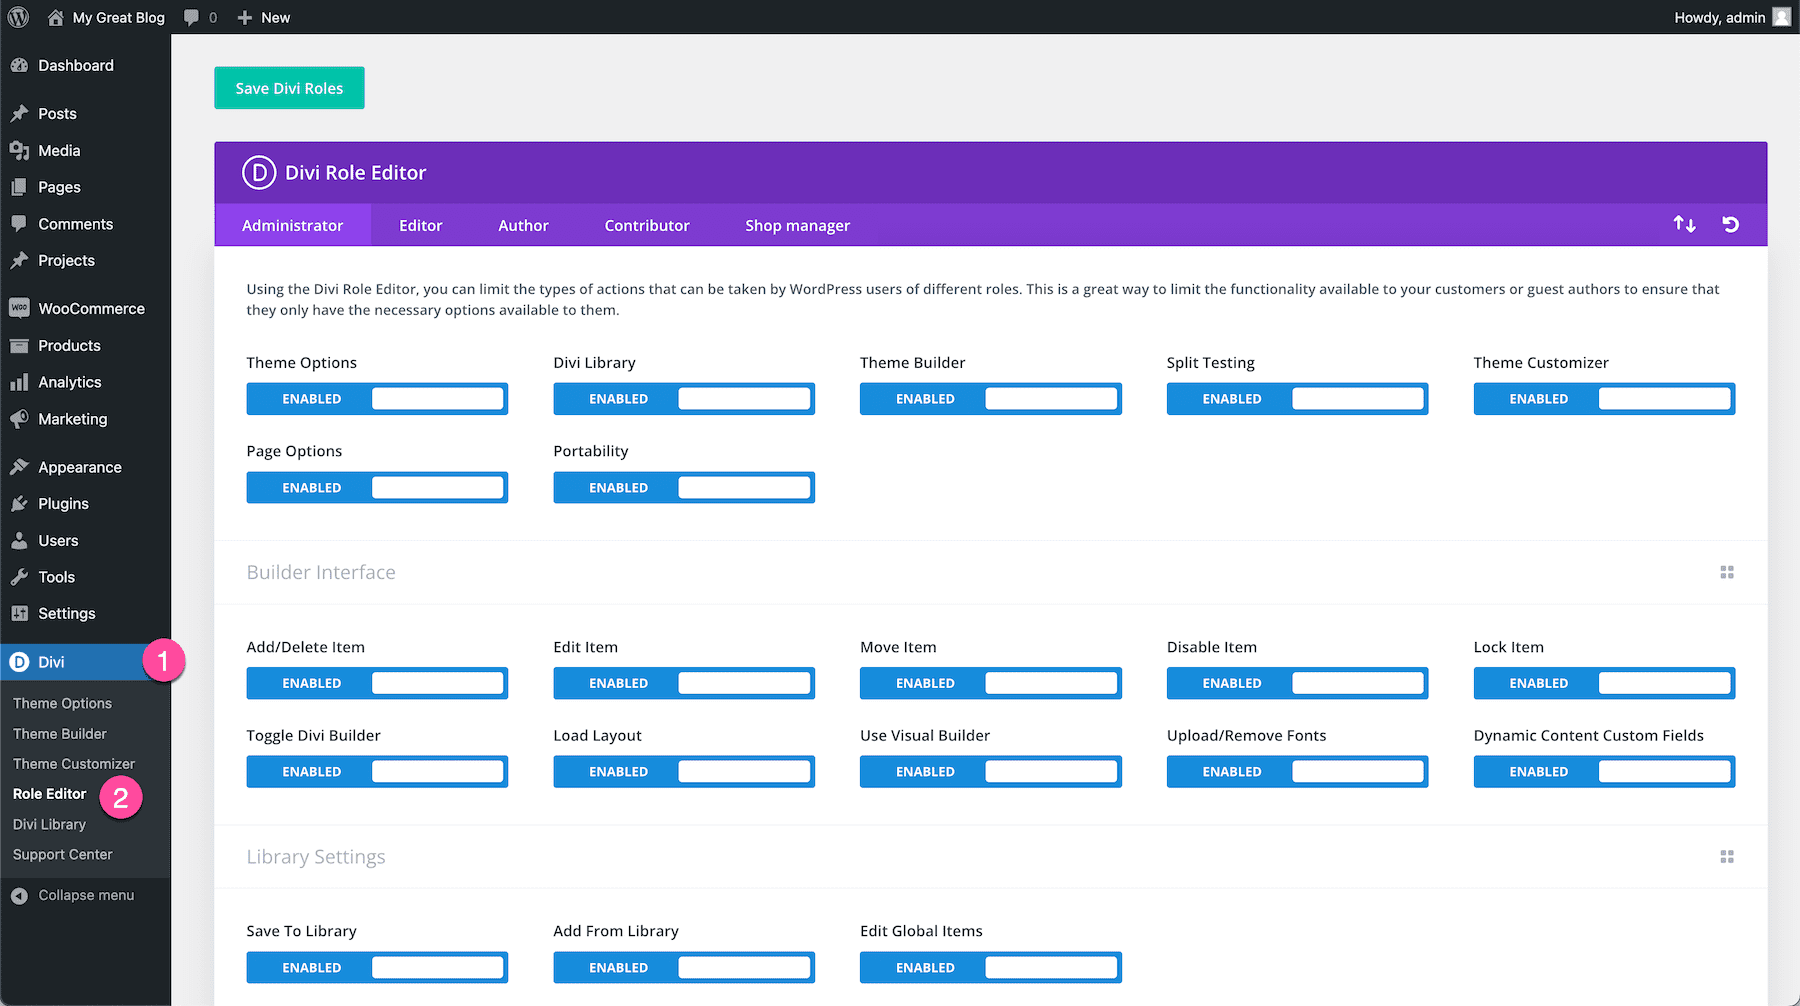Viewport: 1800px width, 1006px height.
Task: Slide the Theme Customizer enable control
Action: pyautogui.click(x=1603, y=398)
